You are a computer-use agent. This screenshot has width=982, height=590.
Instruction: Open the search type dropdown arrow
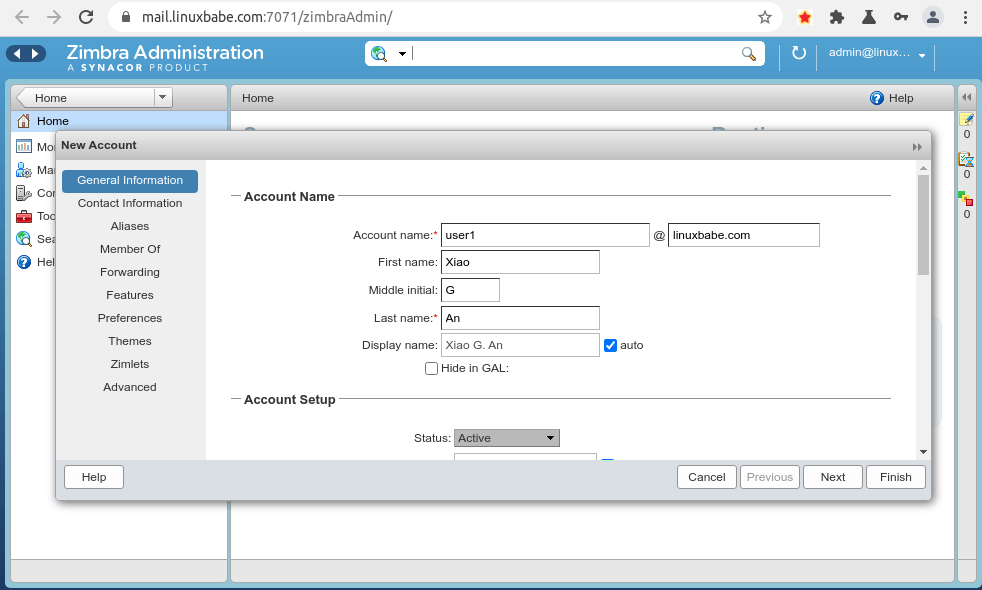[x=402, y=54]
